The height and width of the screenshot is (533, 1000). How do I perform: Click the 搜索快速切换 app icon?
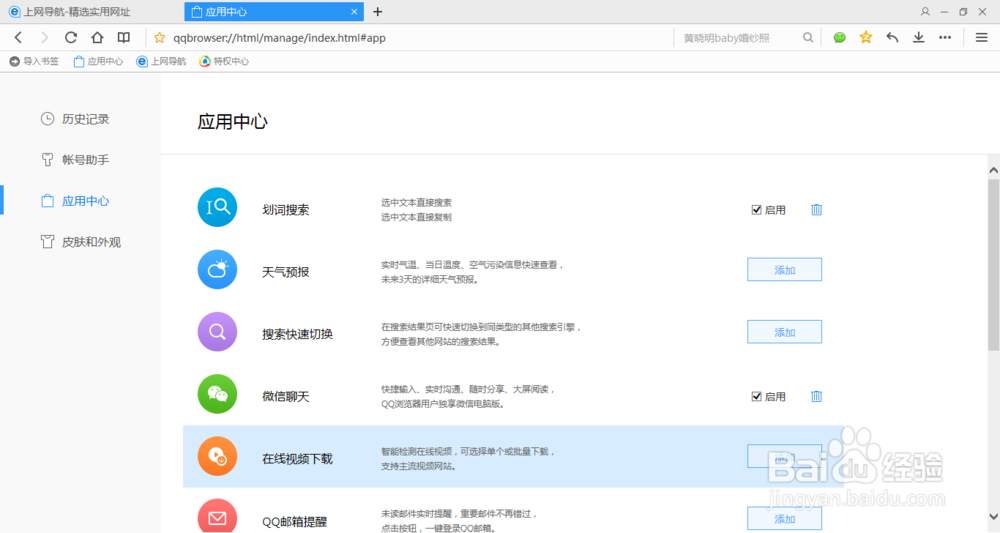pos(217,332)
